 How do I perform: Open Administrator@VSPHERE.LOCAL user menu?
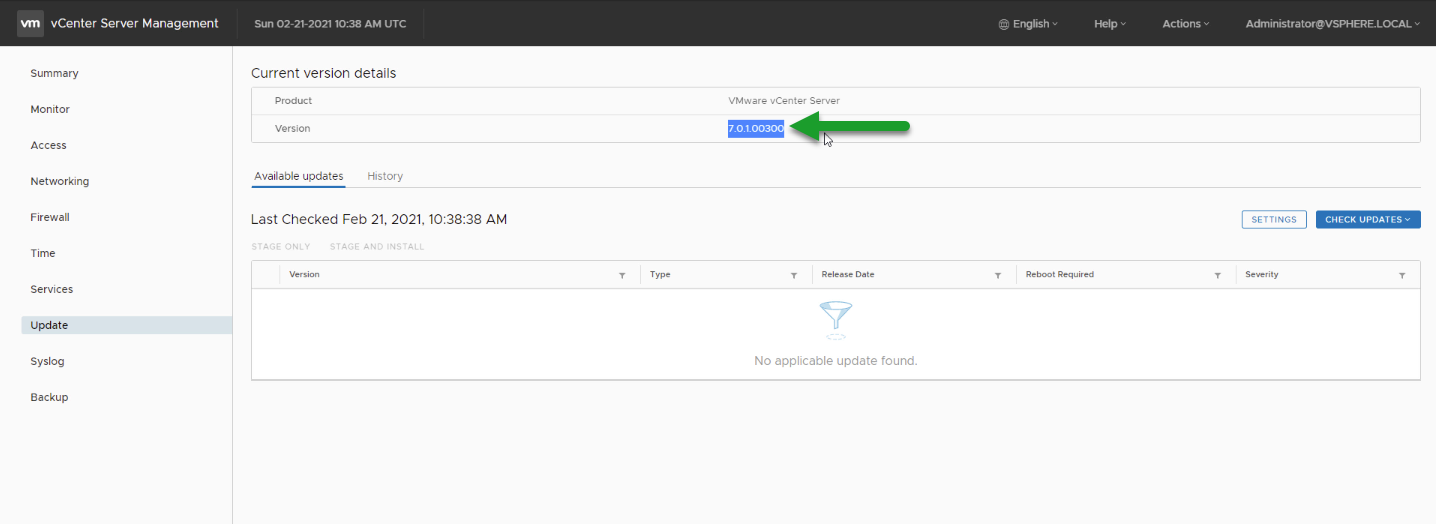pos(1333,24)
